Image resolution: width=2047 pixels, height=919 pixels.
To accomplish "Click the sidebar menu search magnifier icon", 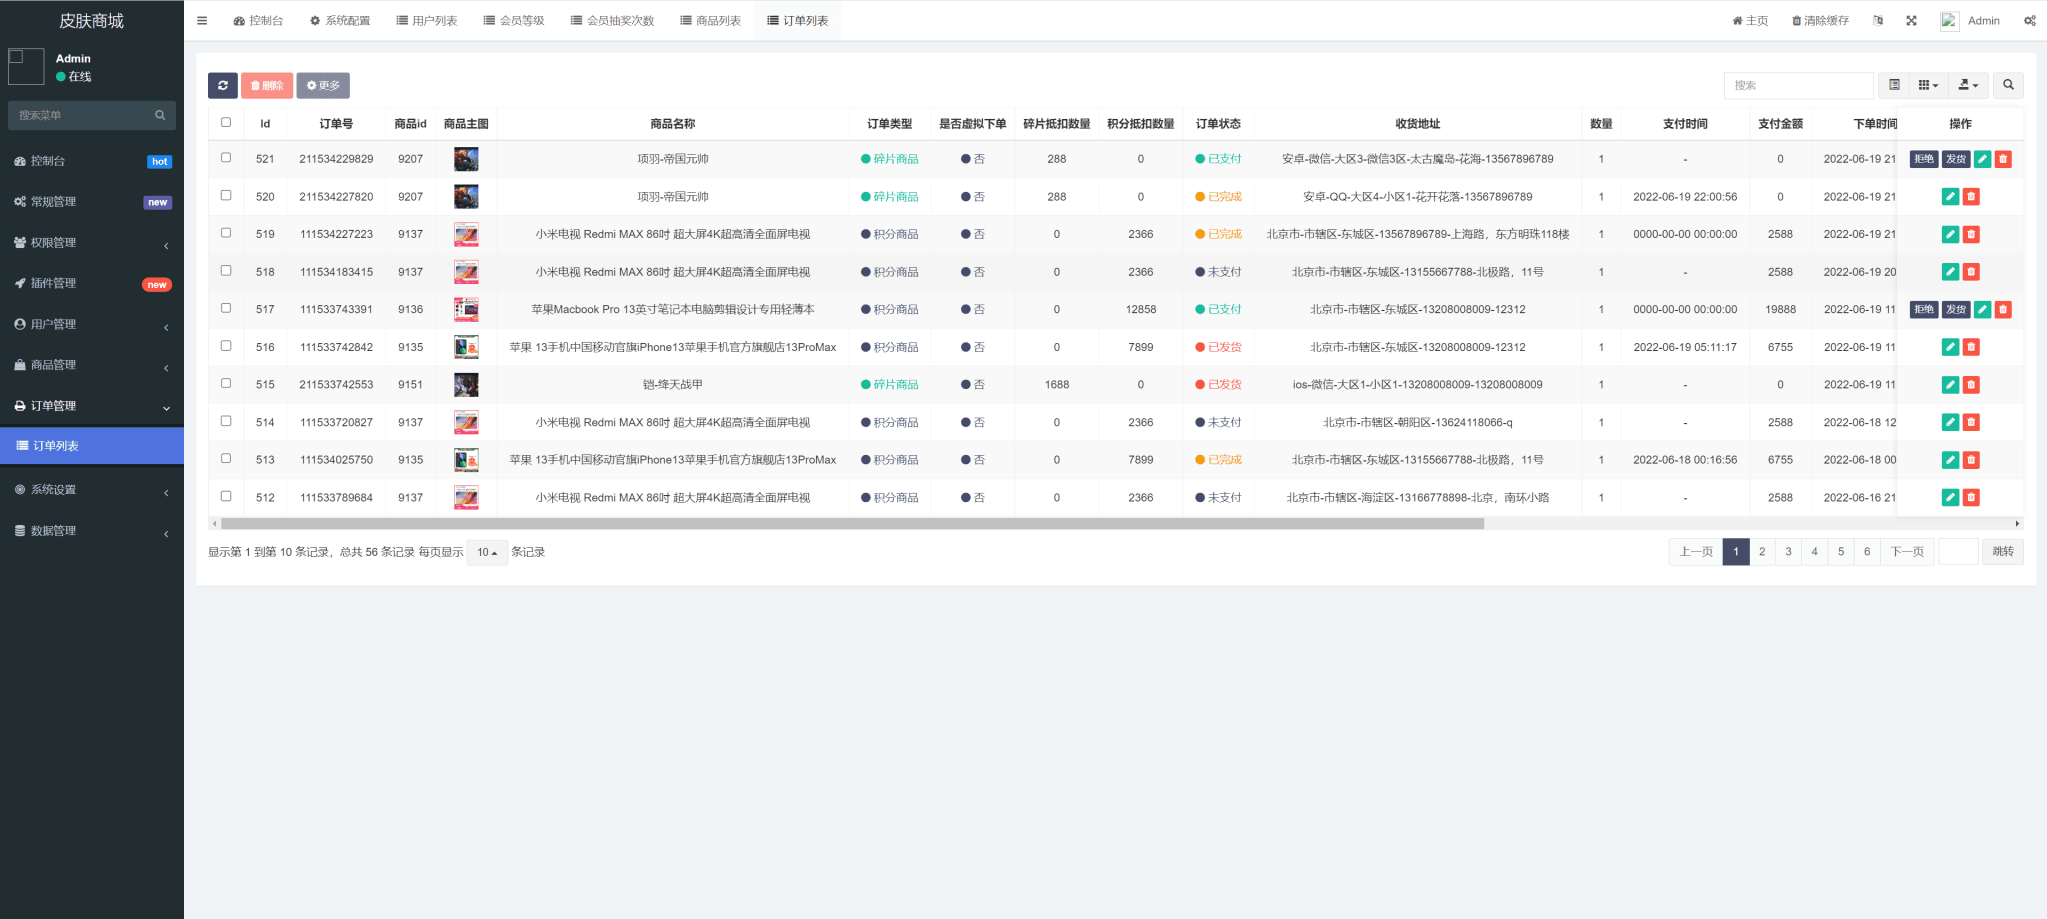I will [160, 115].
